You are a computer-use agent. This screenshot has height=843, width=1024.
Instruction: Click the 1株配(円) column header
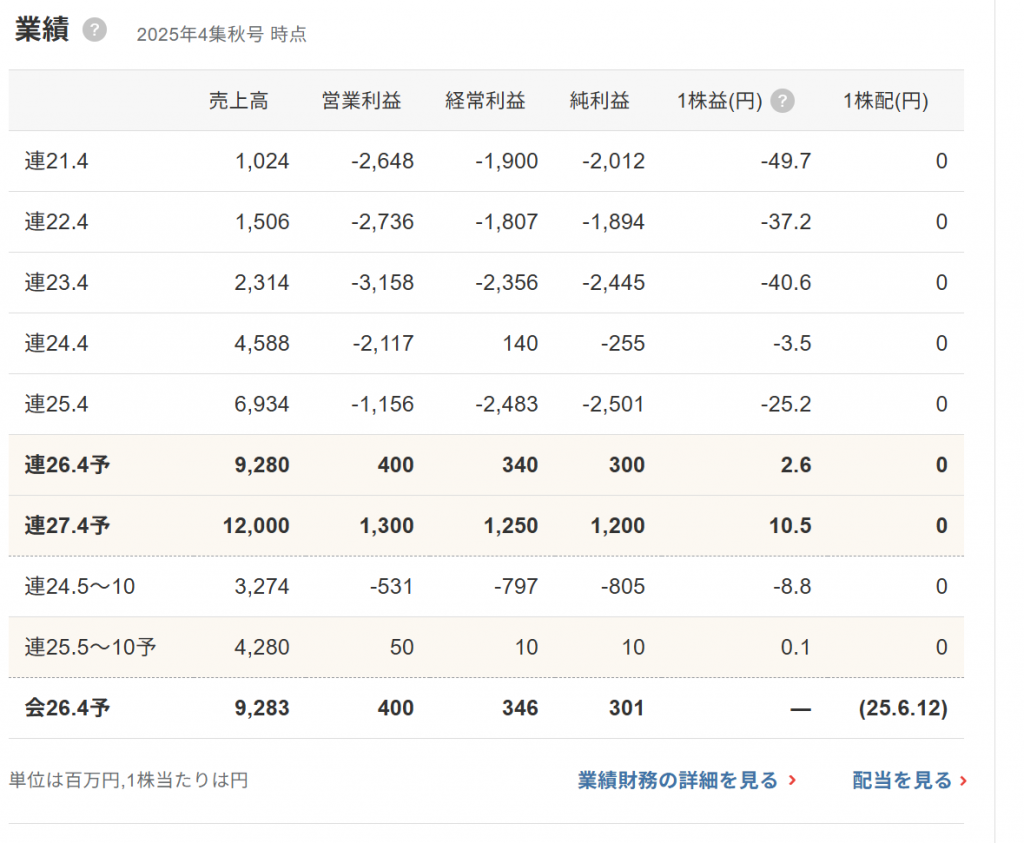pos(885,101)
